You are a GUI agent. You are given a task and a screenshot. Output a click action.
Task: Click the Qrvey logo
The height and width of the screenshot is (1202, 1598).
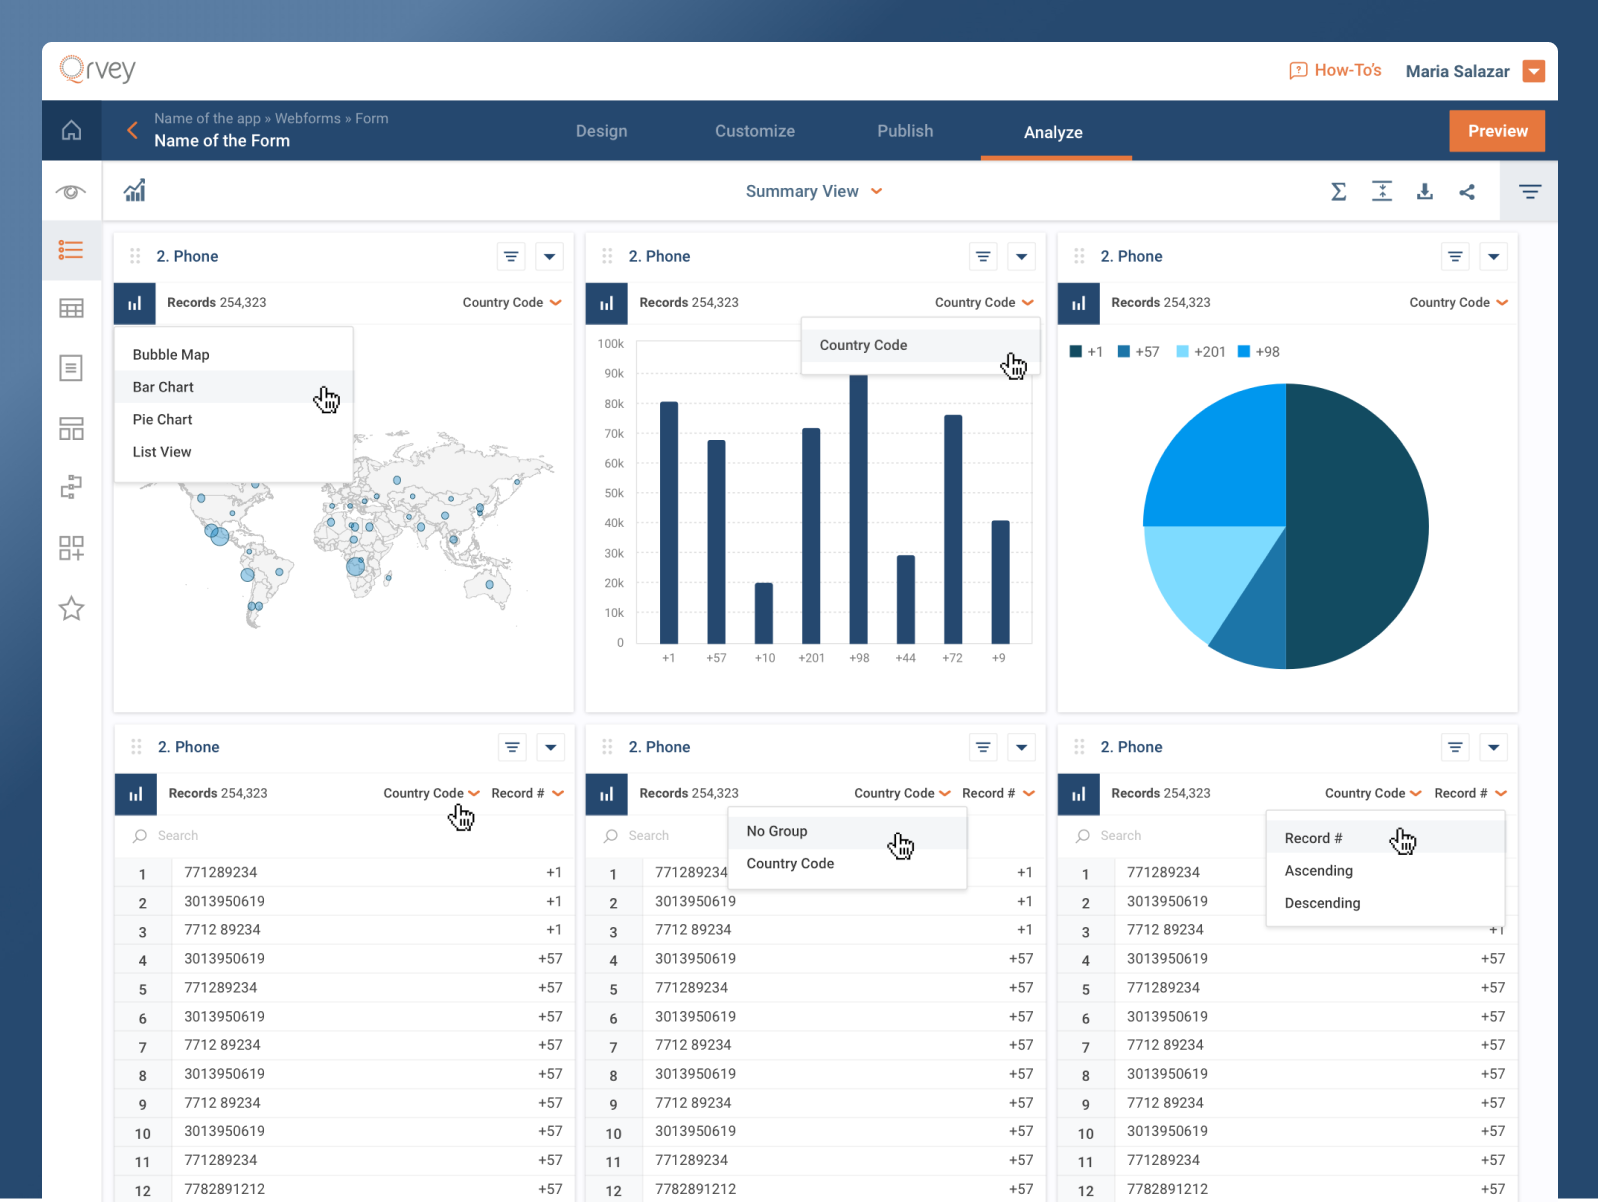coord(97,70)
